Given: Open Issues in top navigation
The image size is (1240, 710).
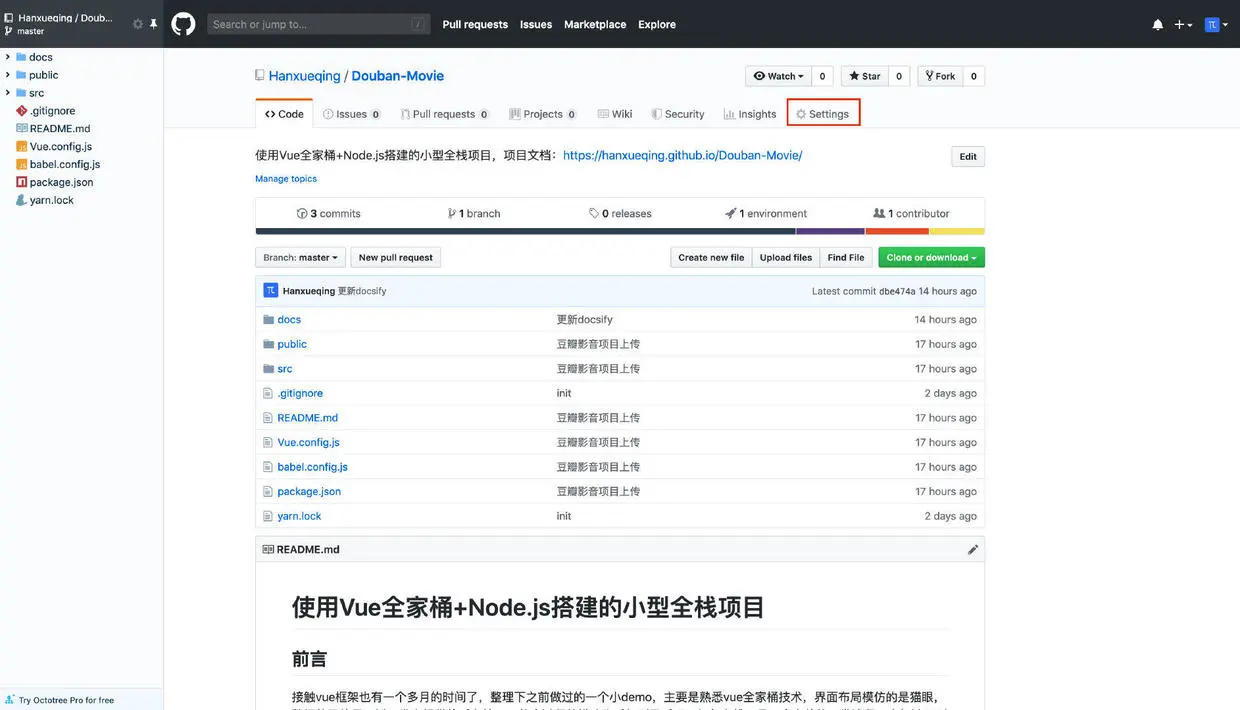Looking at the screenshot, I should (536, 24).
